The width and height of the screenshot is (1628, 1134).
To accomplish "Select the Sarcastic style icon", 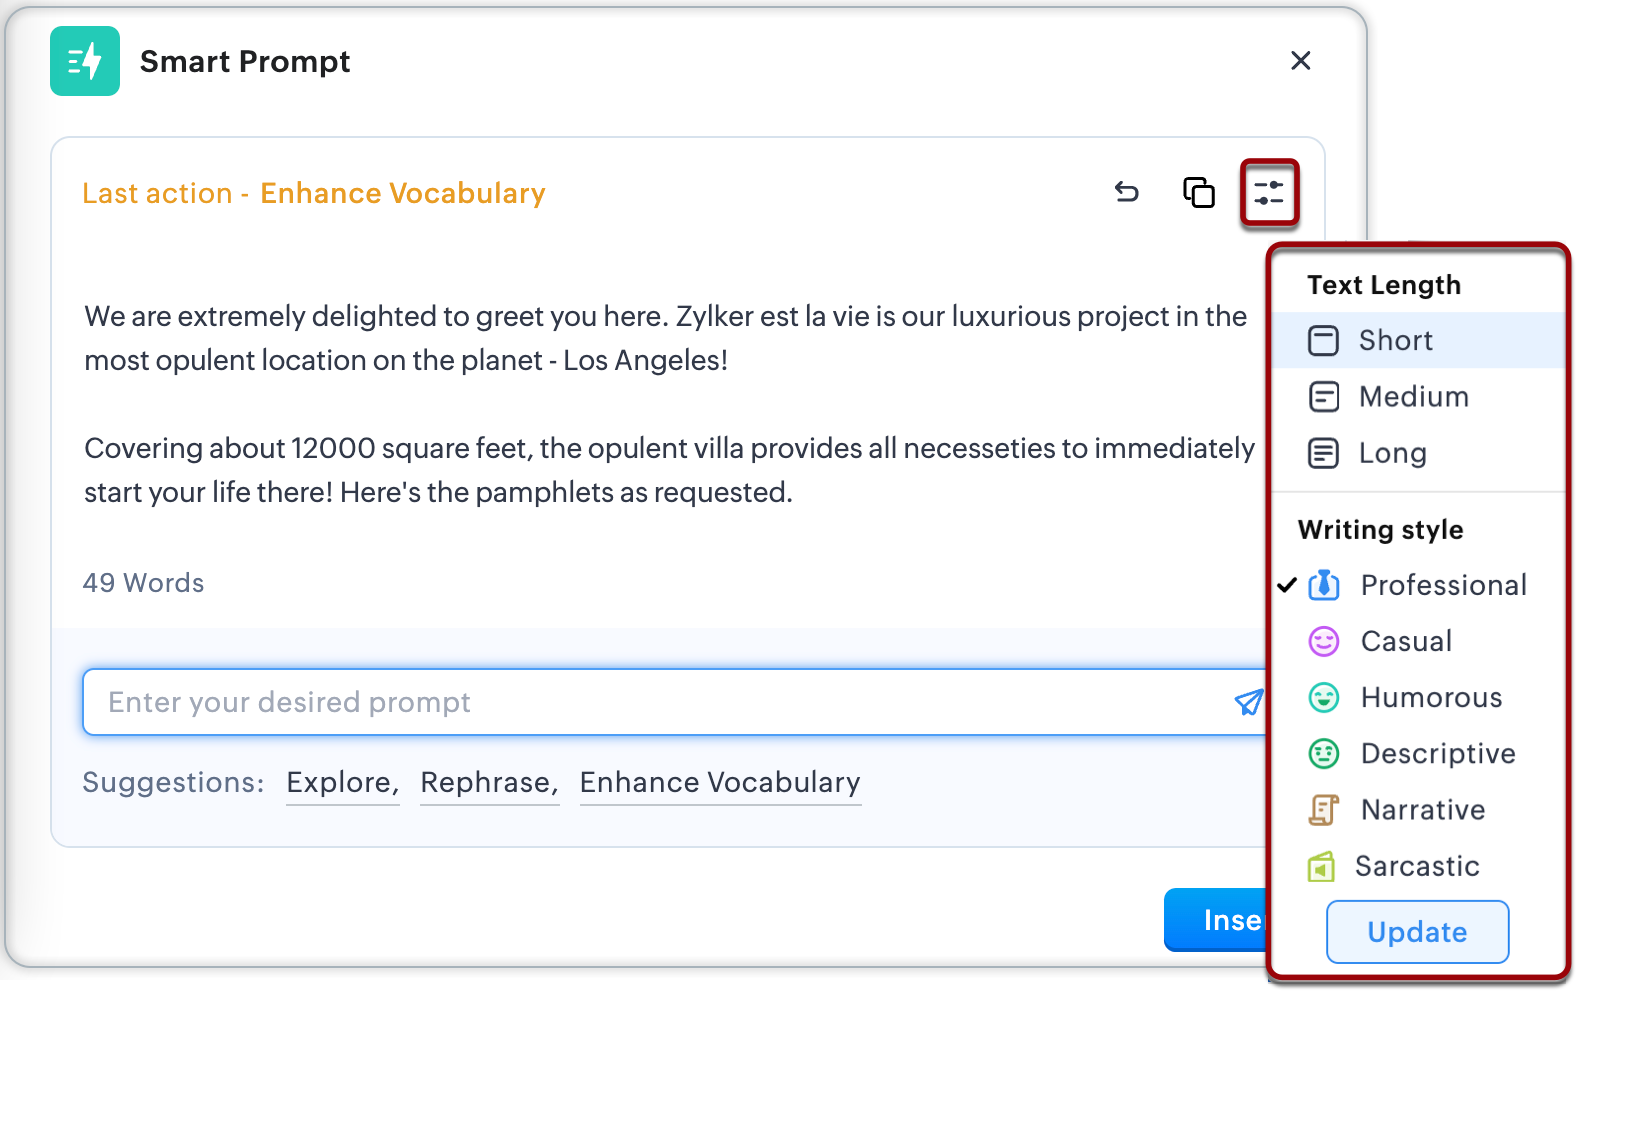I will click(1321, 866).
